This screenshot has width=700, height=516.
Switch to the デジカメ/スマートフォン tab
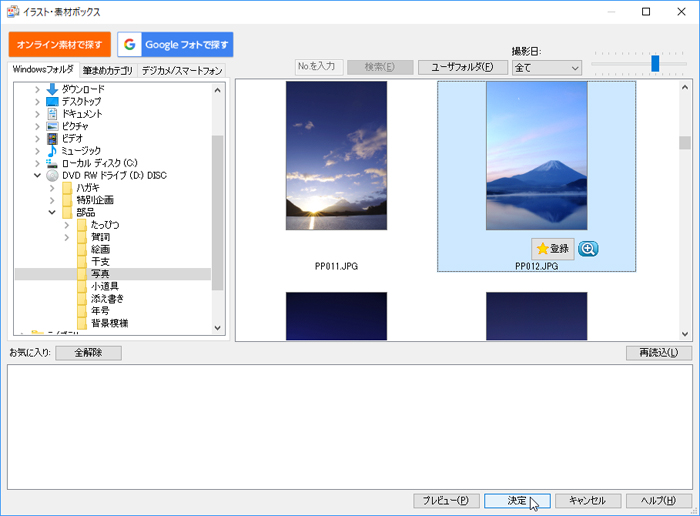tap(182, 71)
